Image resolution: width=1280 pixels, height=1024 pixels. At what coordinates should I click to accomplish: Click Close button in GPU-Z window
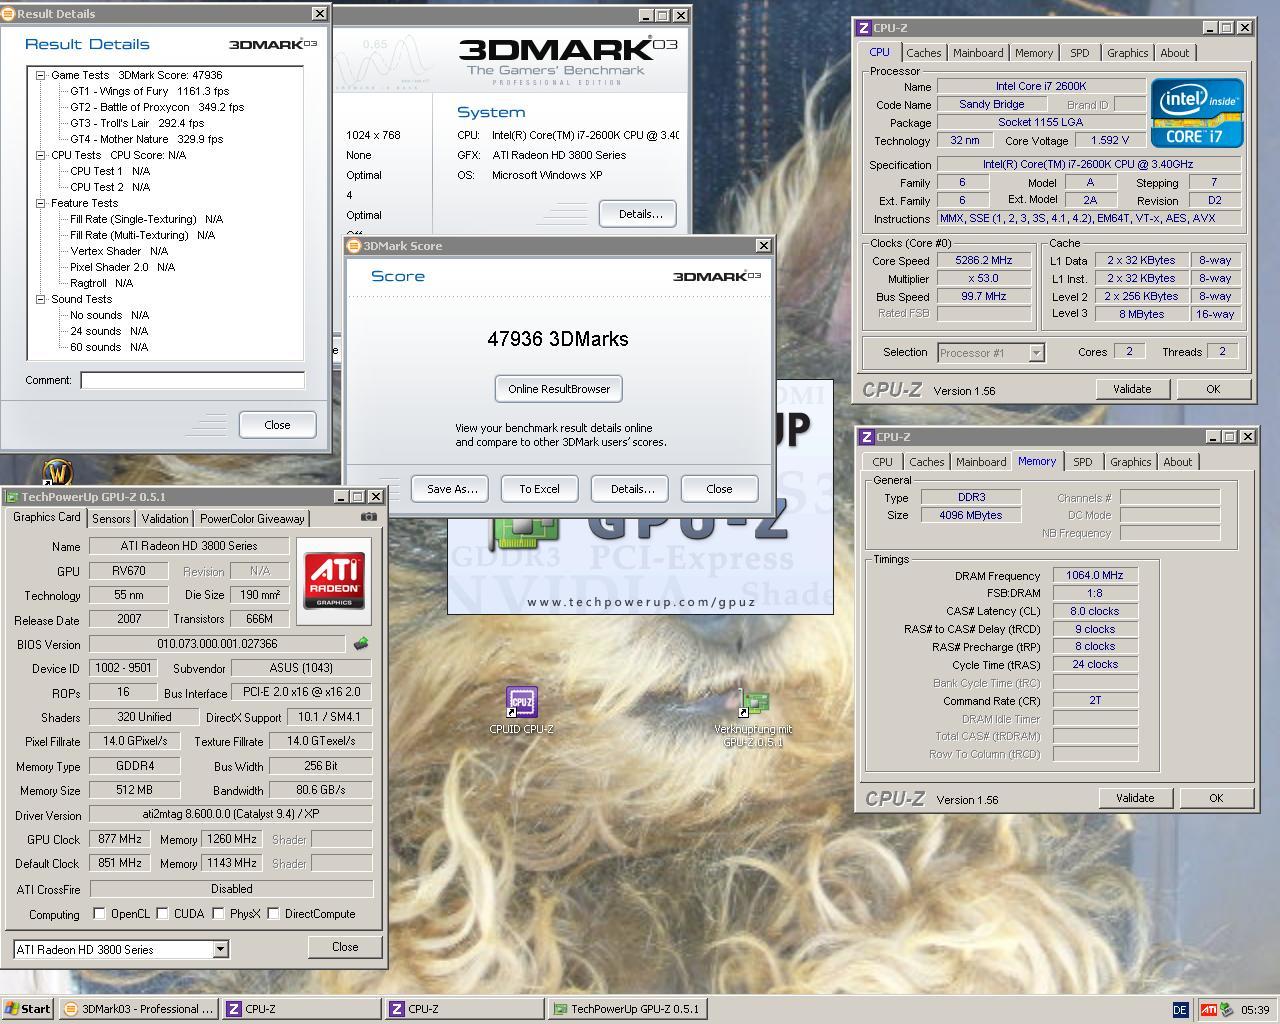[345, 947]
